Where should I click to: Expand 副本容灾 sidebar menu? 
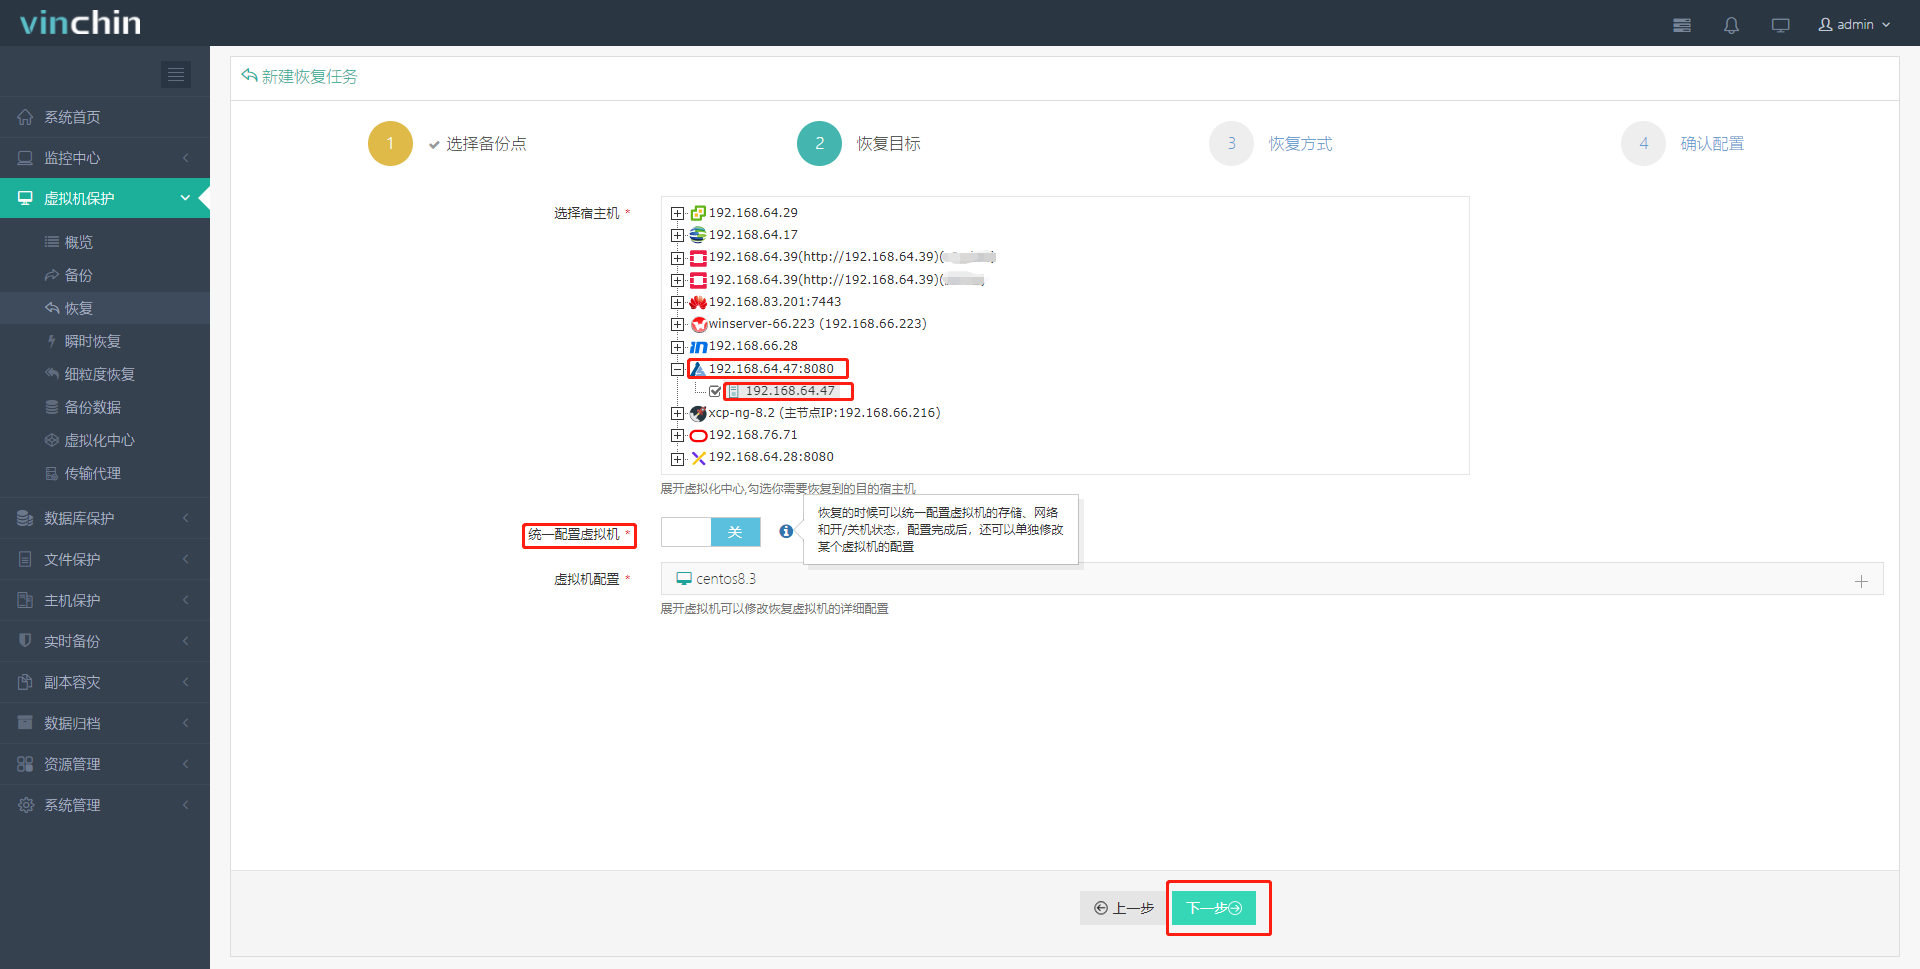[x=105, y=682]
